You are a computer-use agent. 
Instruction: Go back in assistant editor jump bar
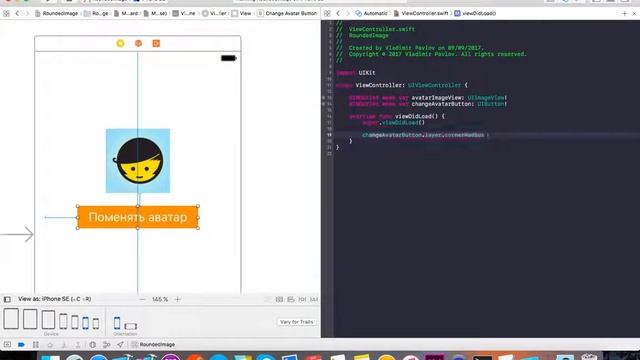tap(338, 13)
